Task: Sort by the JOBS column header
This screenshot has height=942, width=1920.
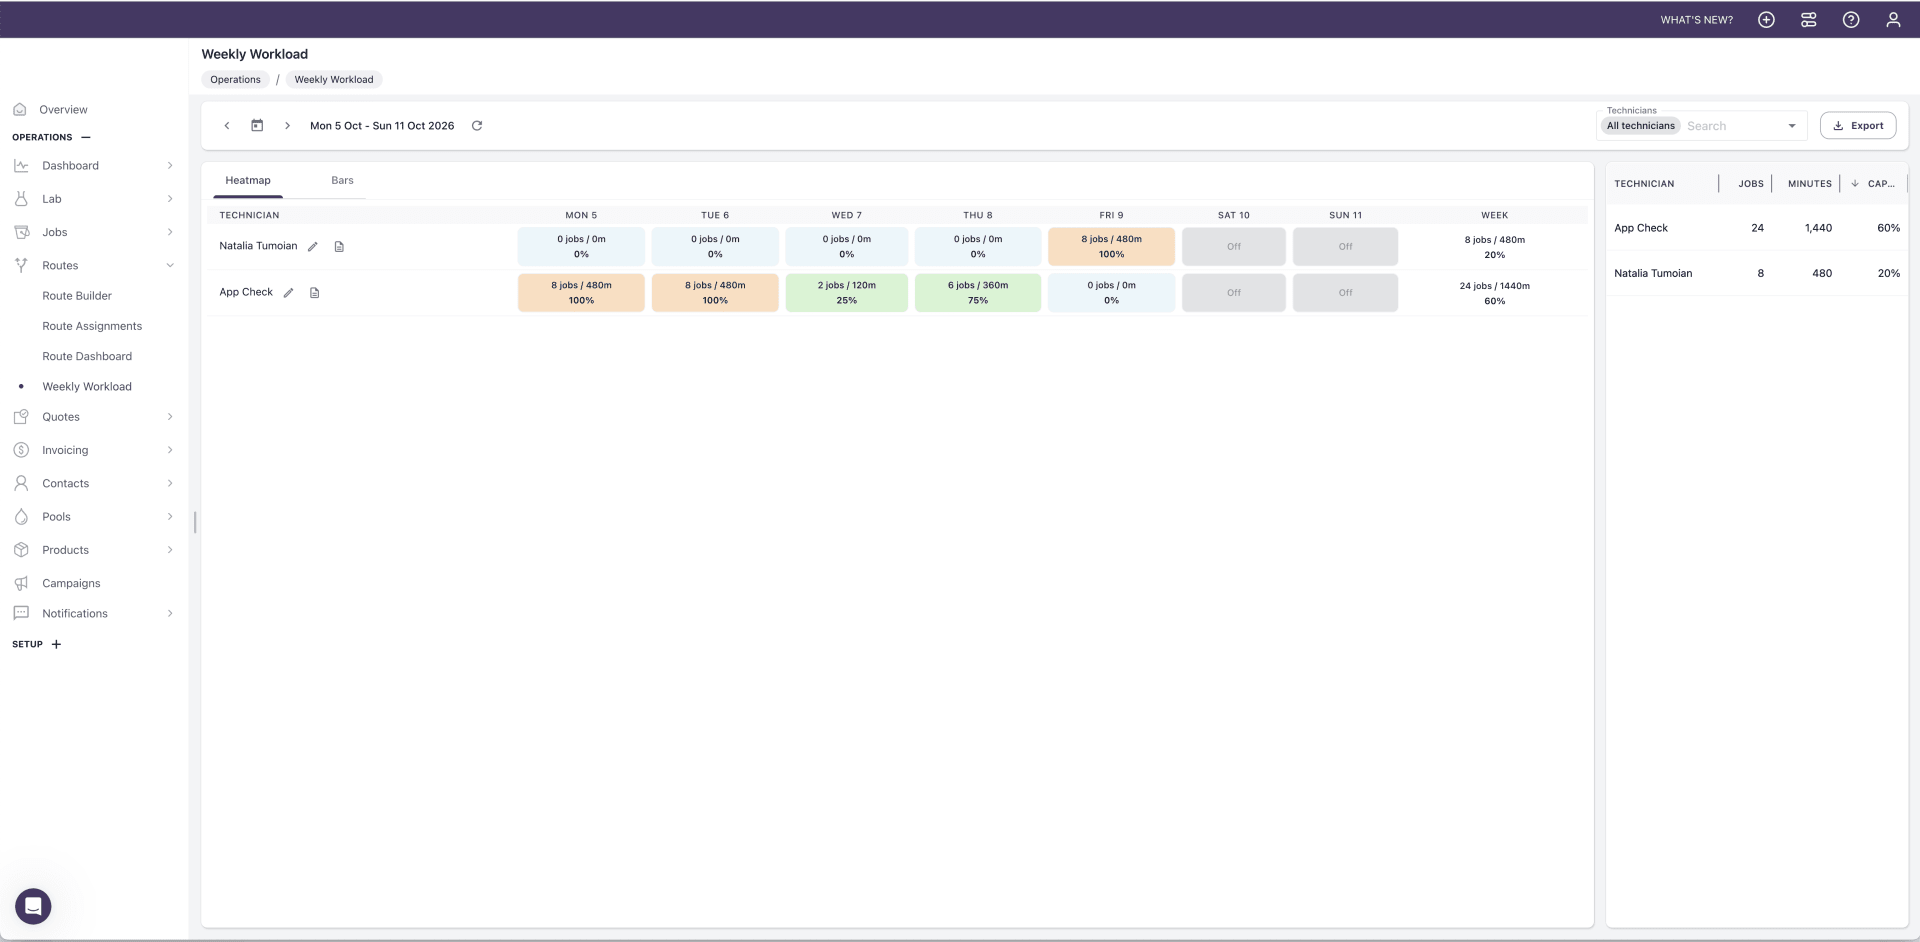Action: tap(1751, 184)
